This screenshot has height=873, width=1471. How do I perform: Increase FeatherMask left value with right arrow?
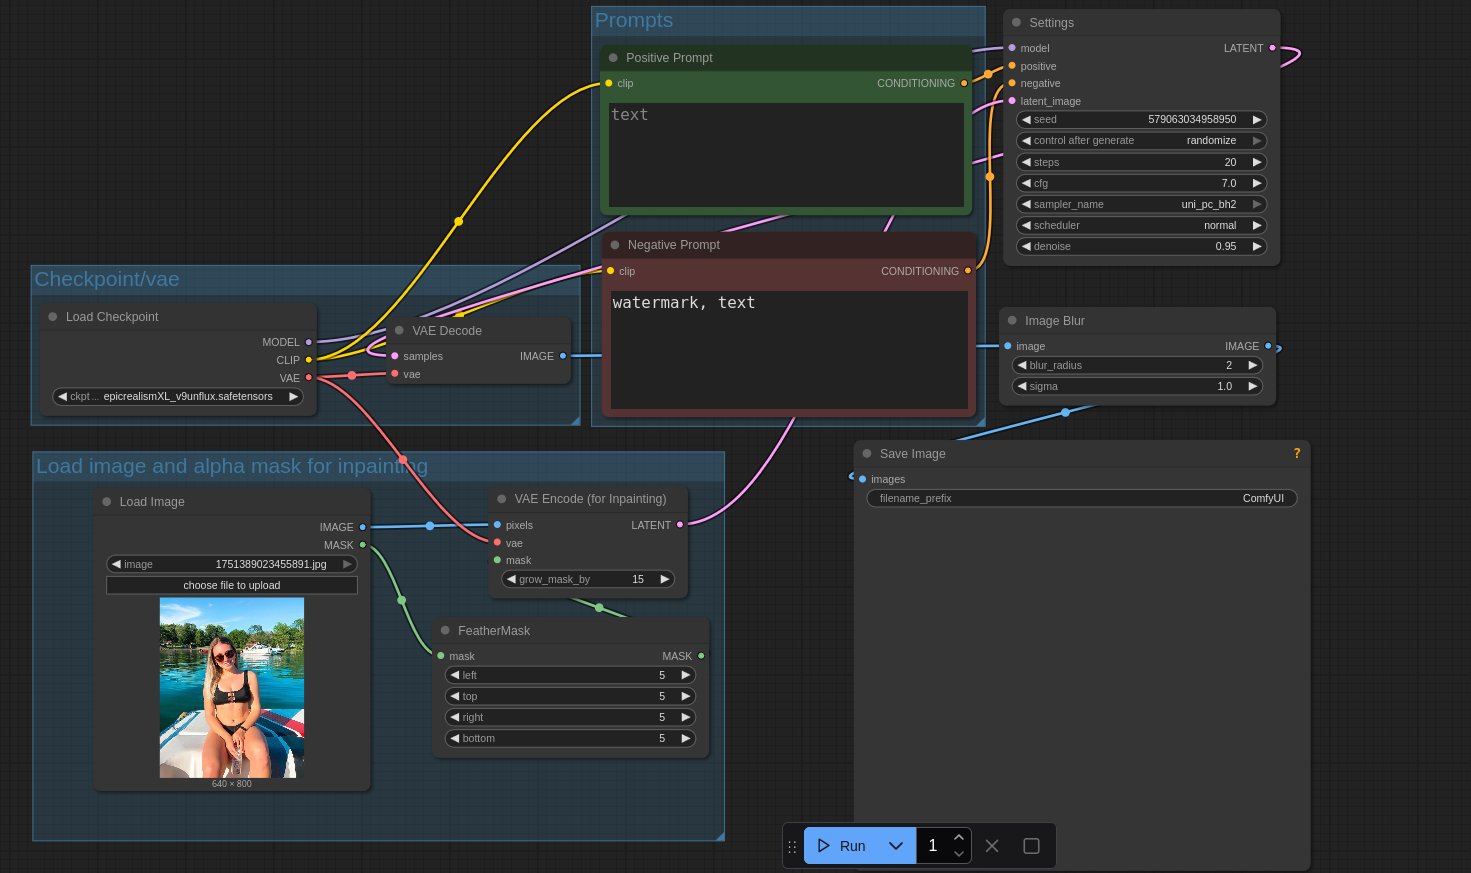[x=686, y=675]
